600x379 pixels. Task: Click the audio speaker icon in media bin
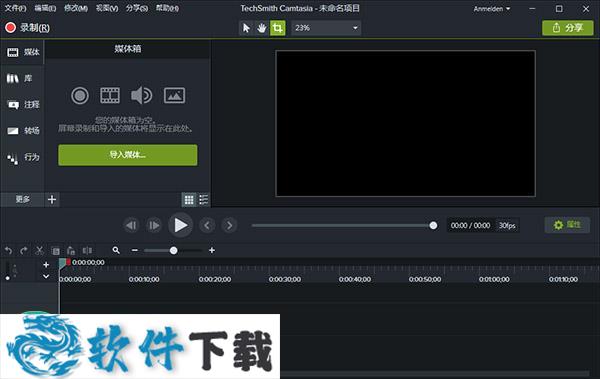[142, 95]
